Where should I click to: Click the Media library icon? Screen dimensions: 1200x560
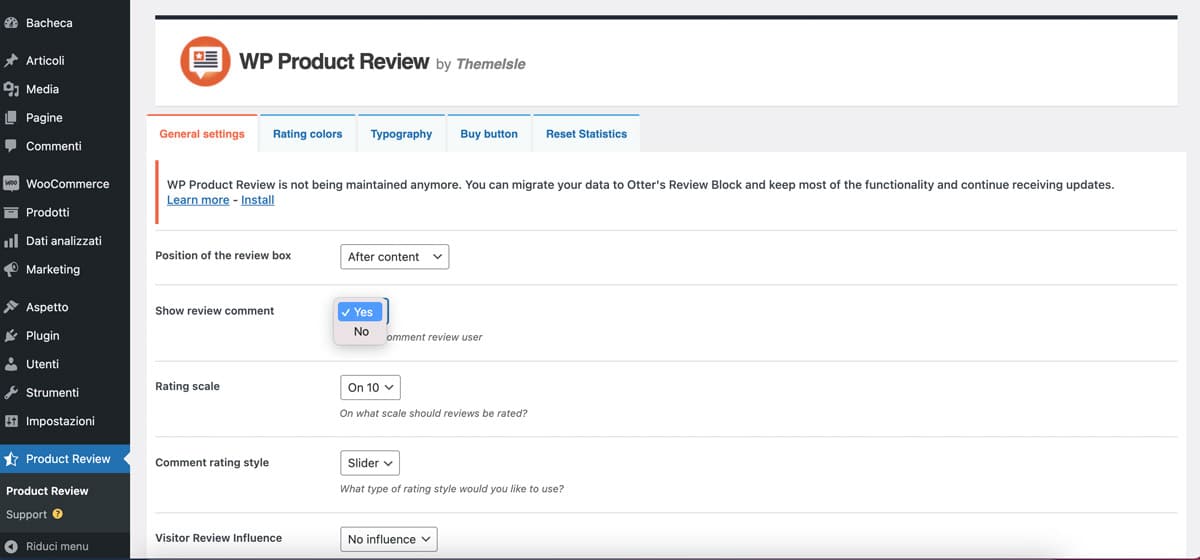click(12, 89)
